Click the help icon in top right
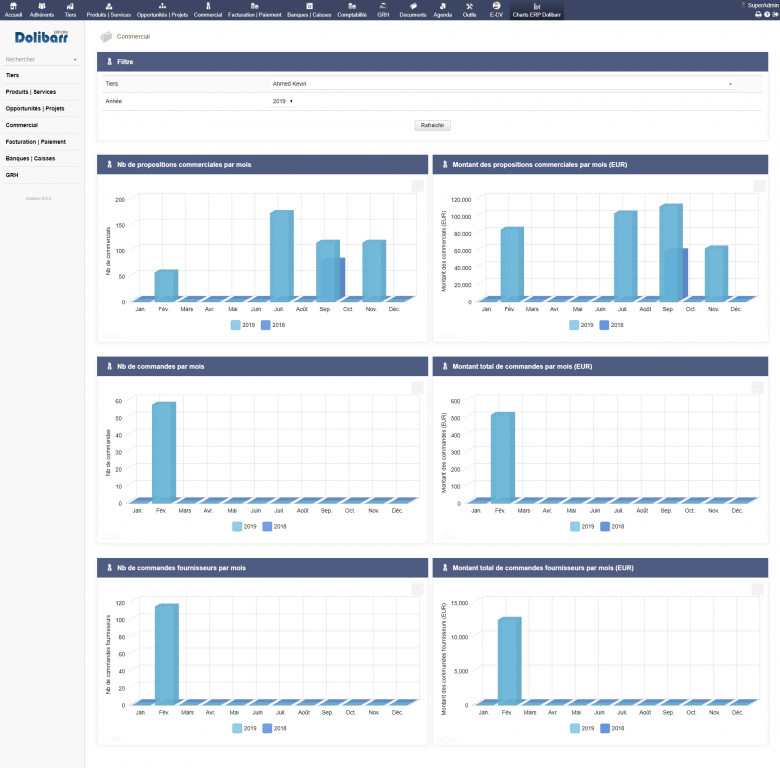 [x=767, y=14]
